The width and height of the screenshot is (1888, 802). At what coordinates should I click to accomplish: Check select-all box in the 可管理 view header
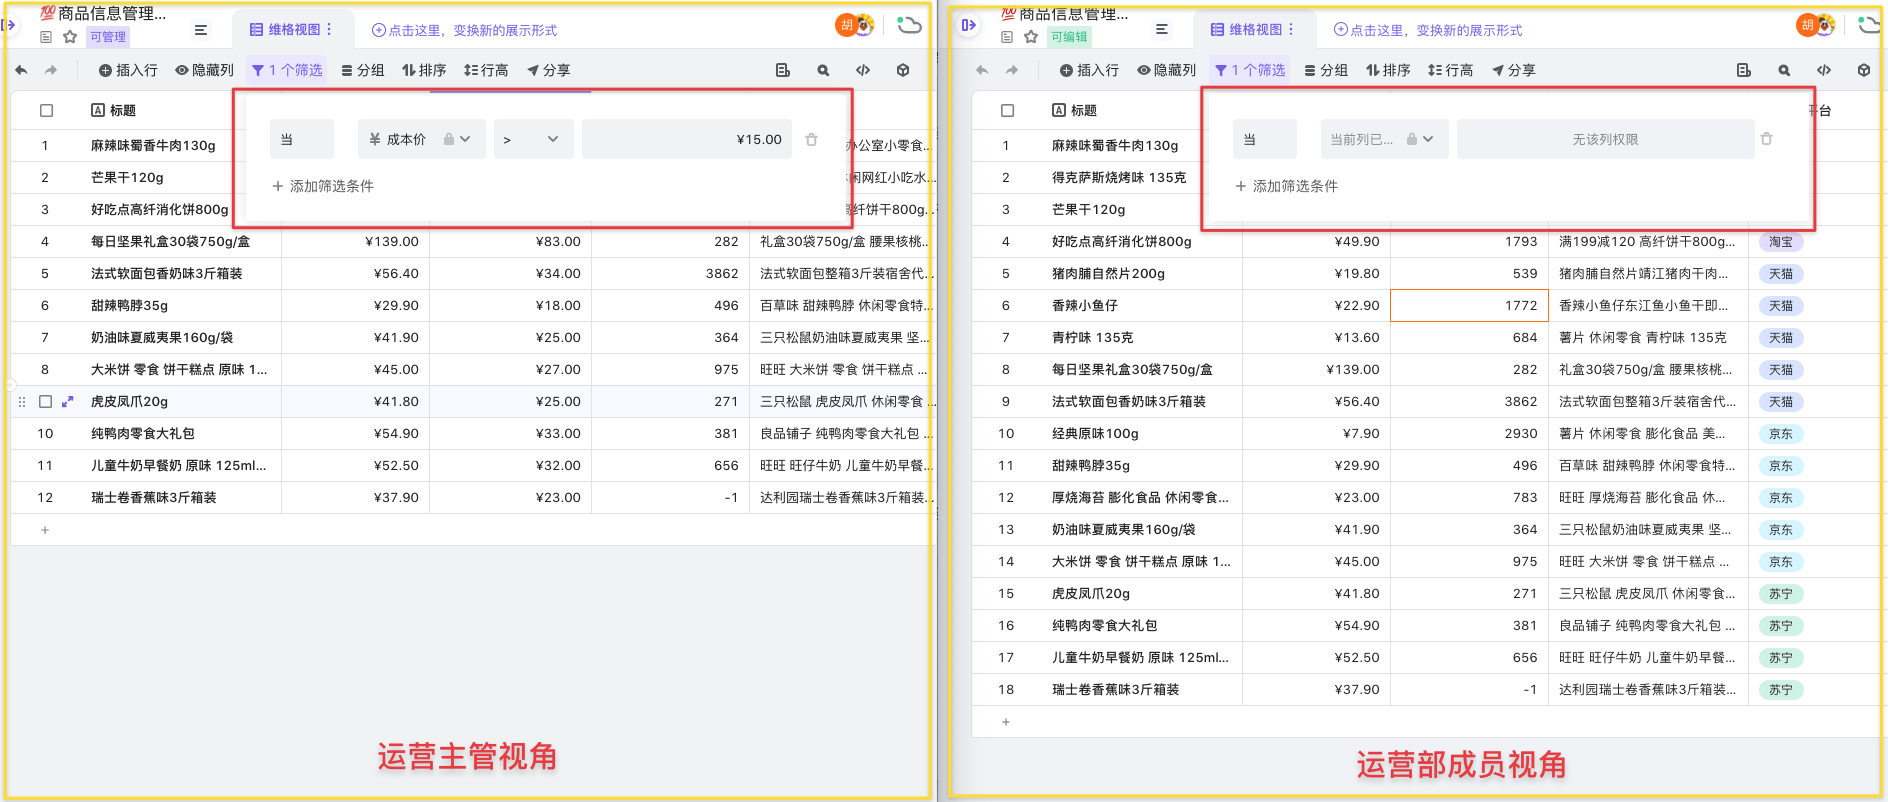tap(46, 111)
